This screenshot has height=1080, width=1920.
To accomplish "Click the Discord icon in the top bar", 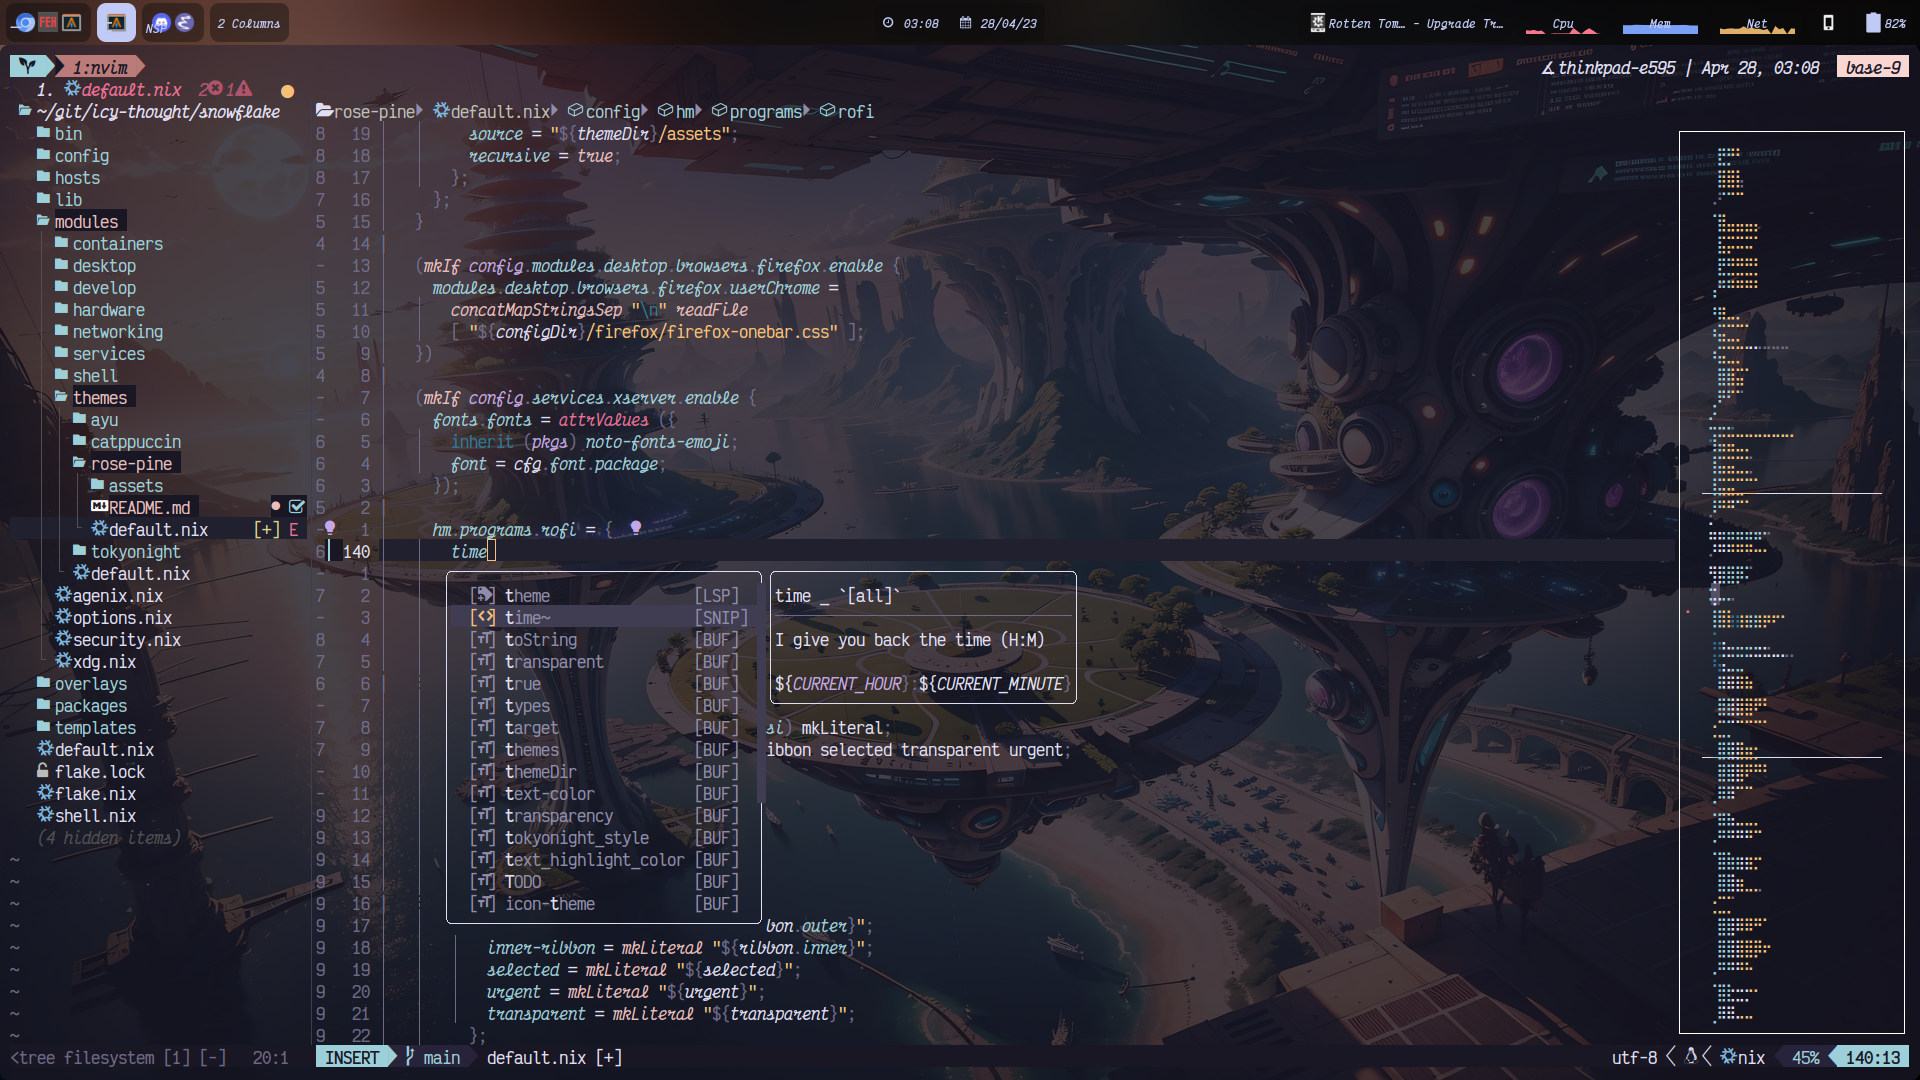I will [160, 22].
